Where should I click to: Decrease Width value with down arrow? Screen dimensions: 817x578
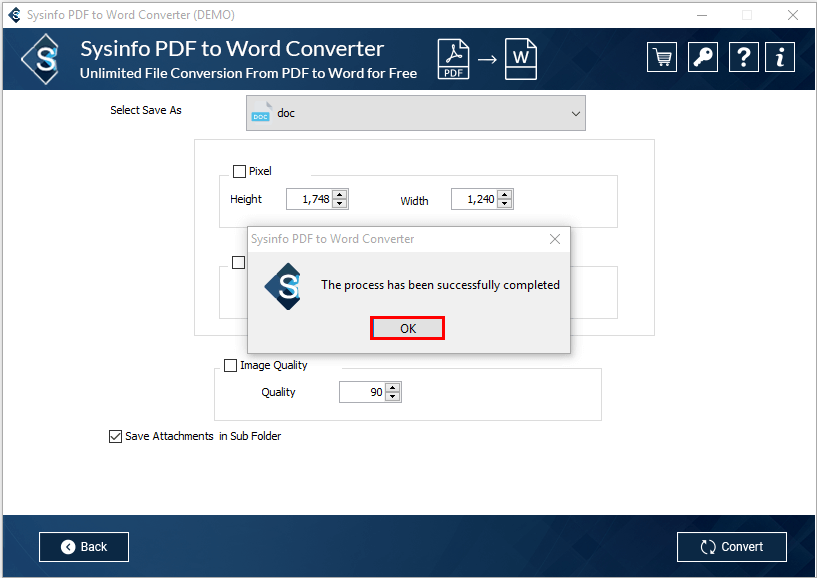click(504, 204)
